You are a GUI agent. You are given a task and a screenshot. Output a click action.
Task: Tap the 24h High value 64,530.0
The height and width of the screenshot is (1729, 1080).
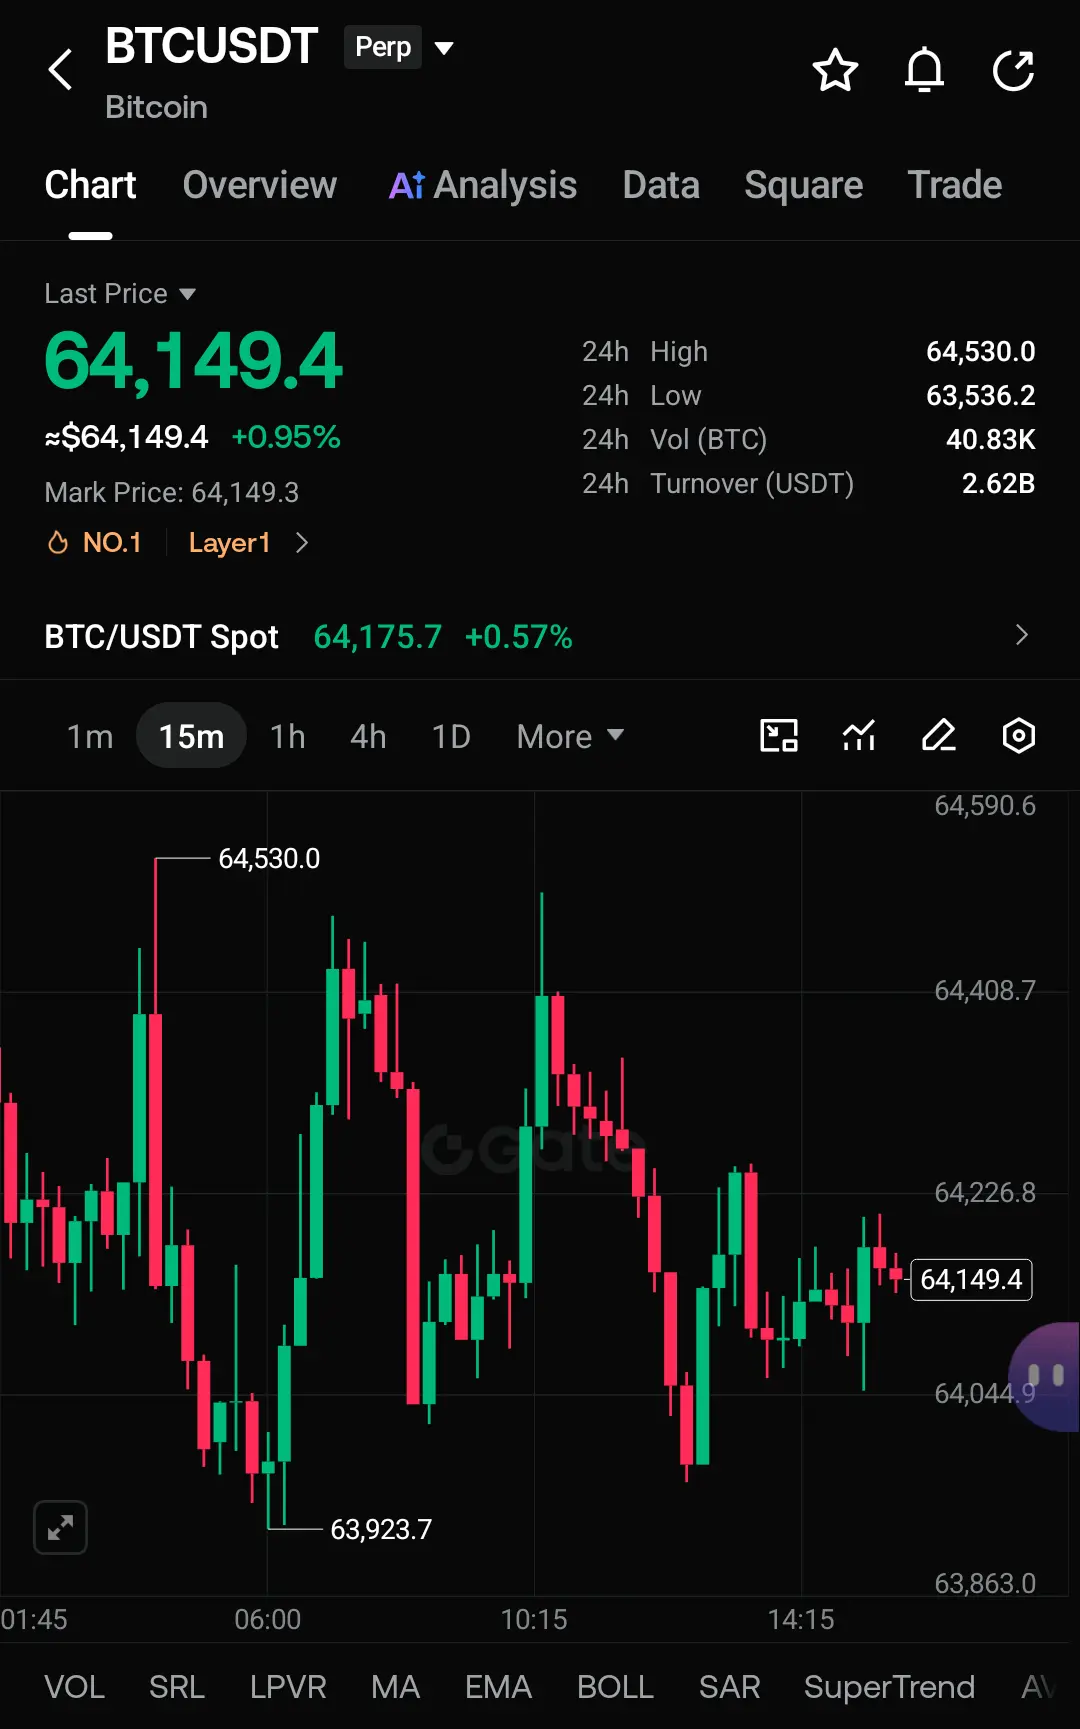980,351
